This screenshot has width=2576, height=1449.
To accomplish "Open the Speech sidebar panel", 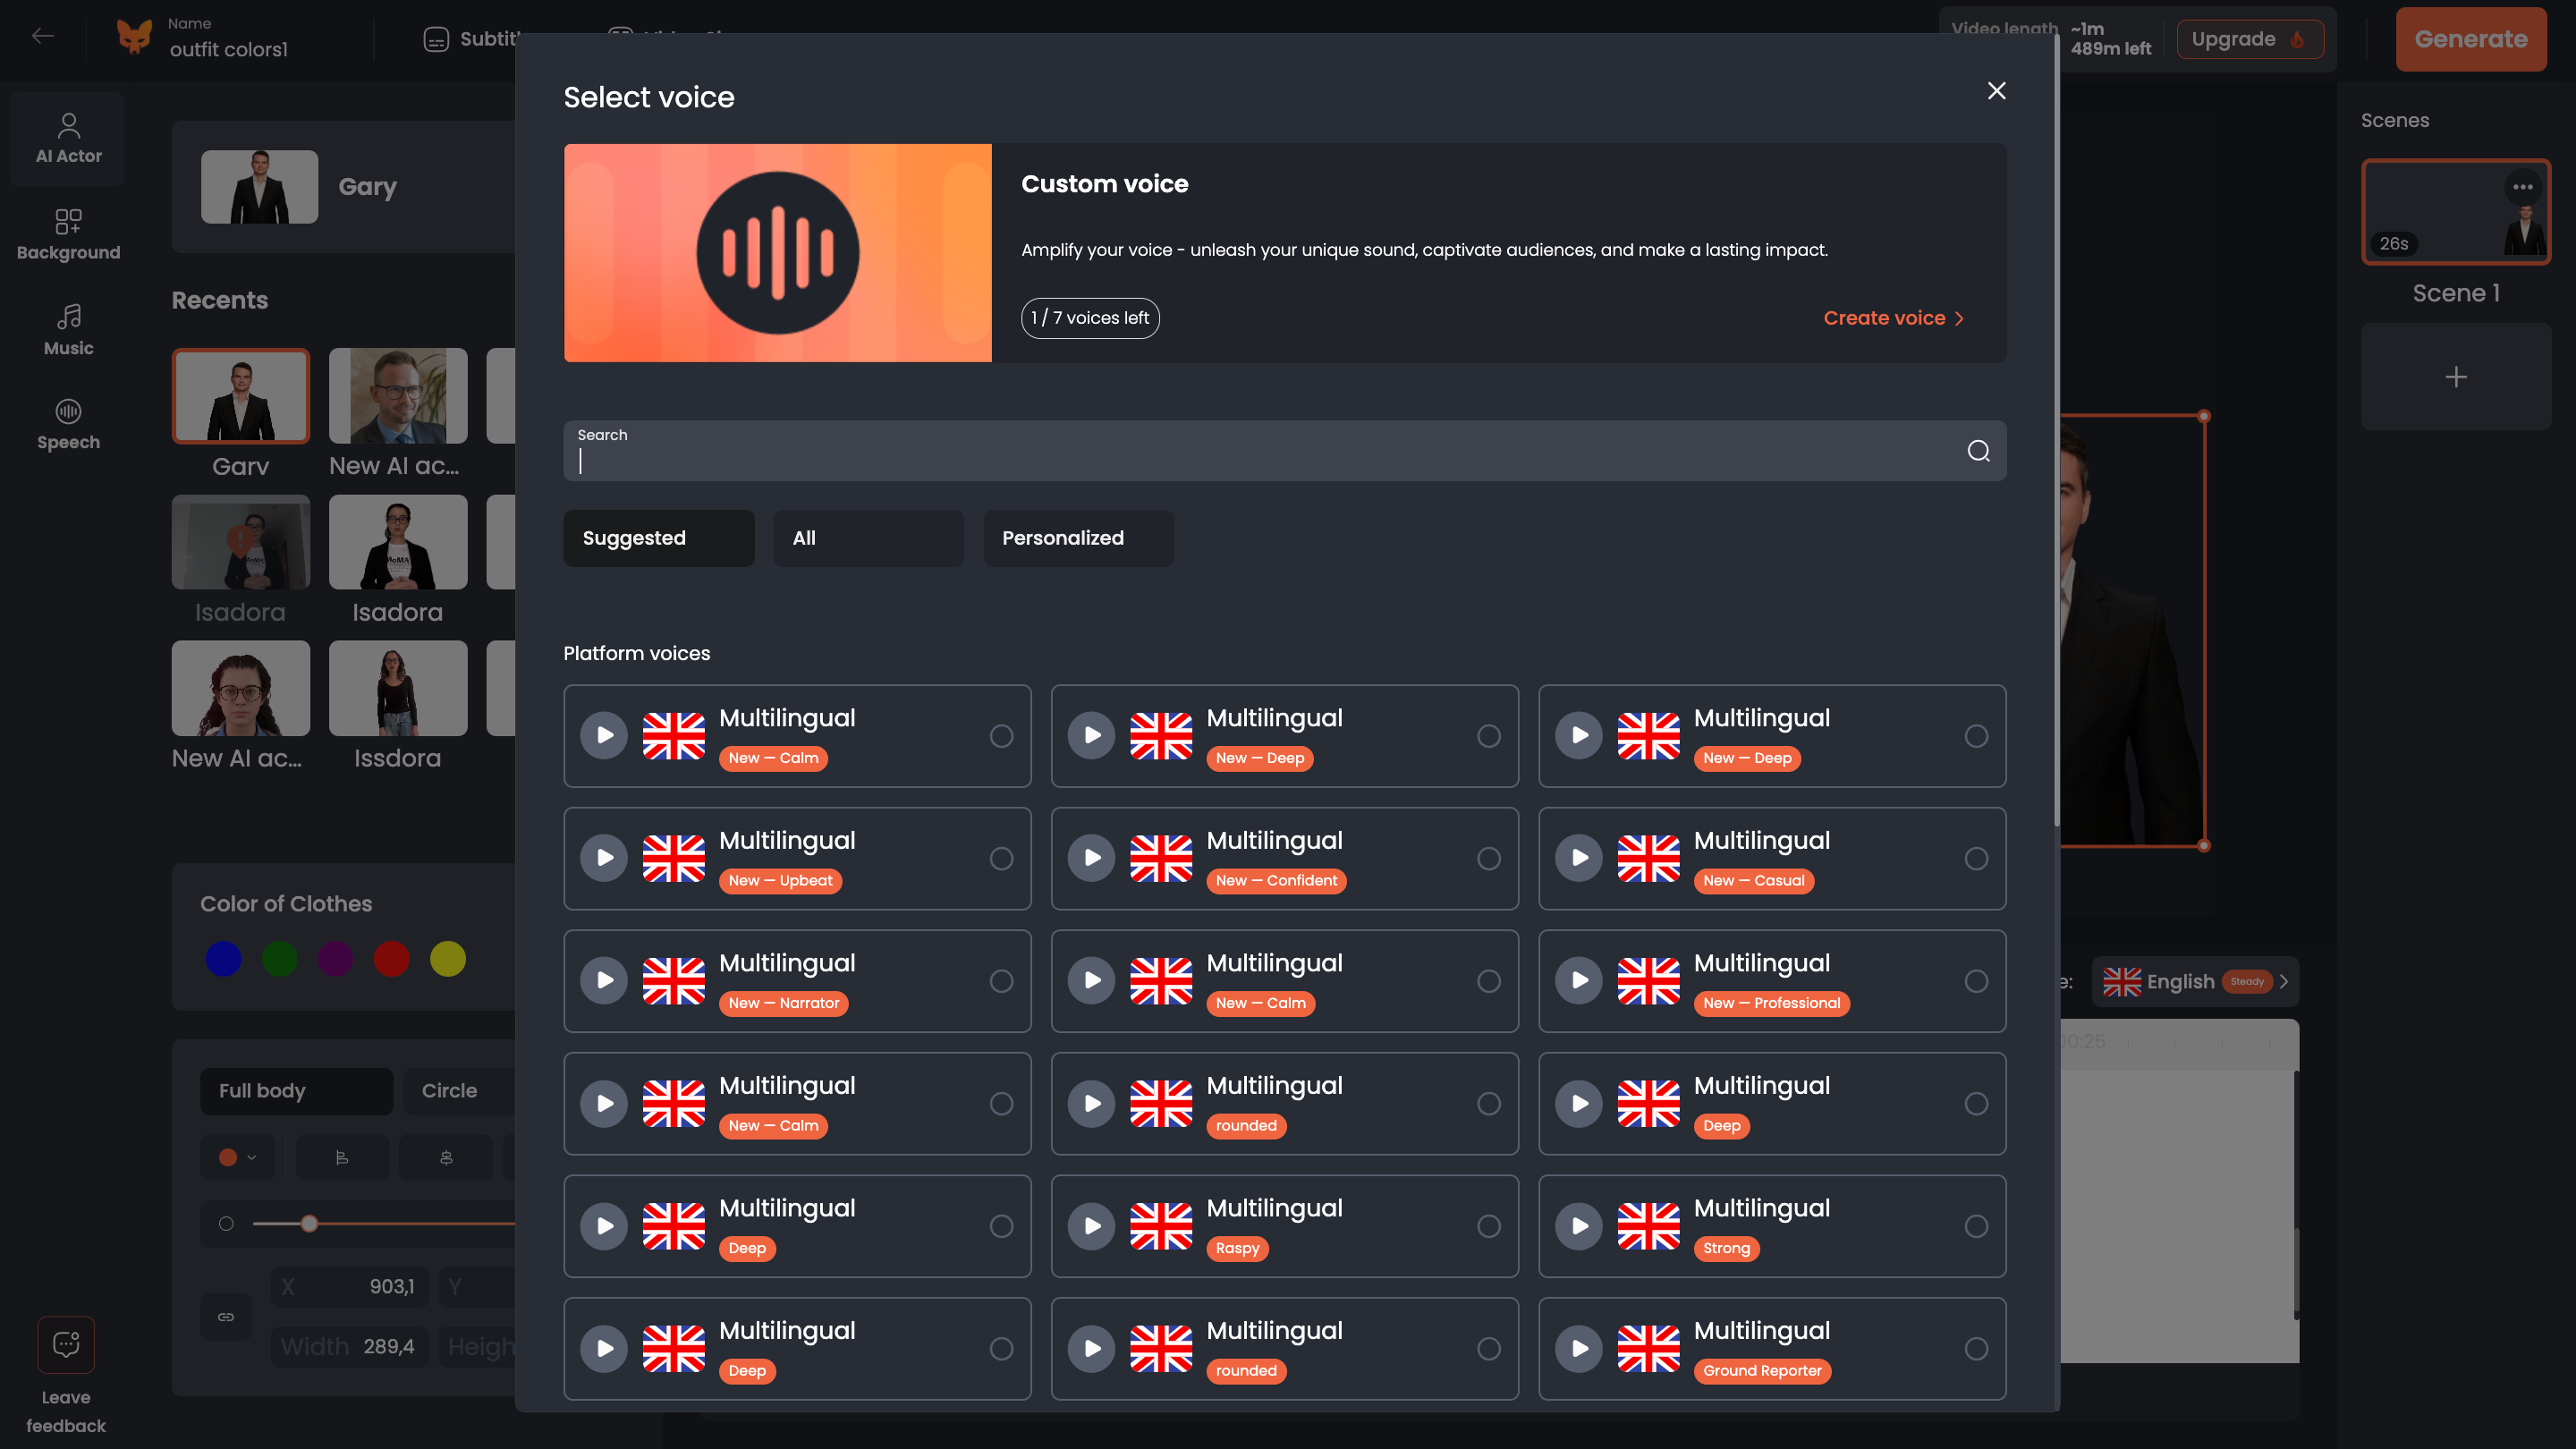I will tap(68, 424).
